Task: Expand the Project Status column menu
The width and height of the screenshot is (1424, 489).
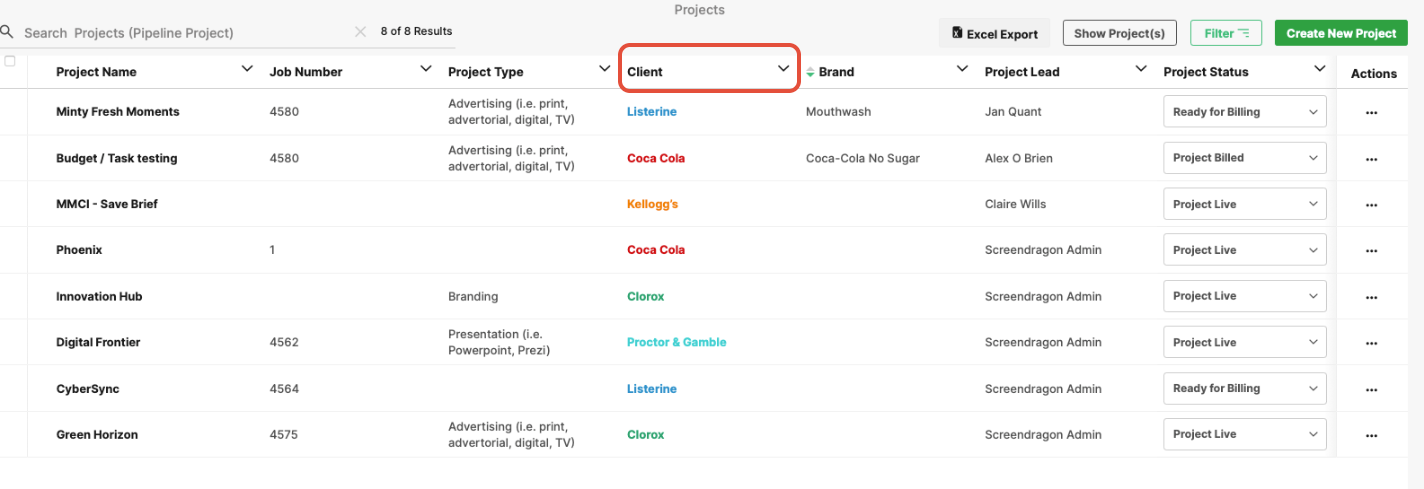Action: click(1319, 69)
